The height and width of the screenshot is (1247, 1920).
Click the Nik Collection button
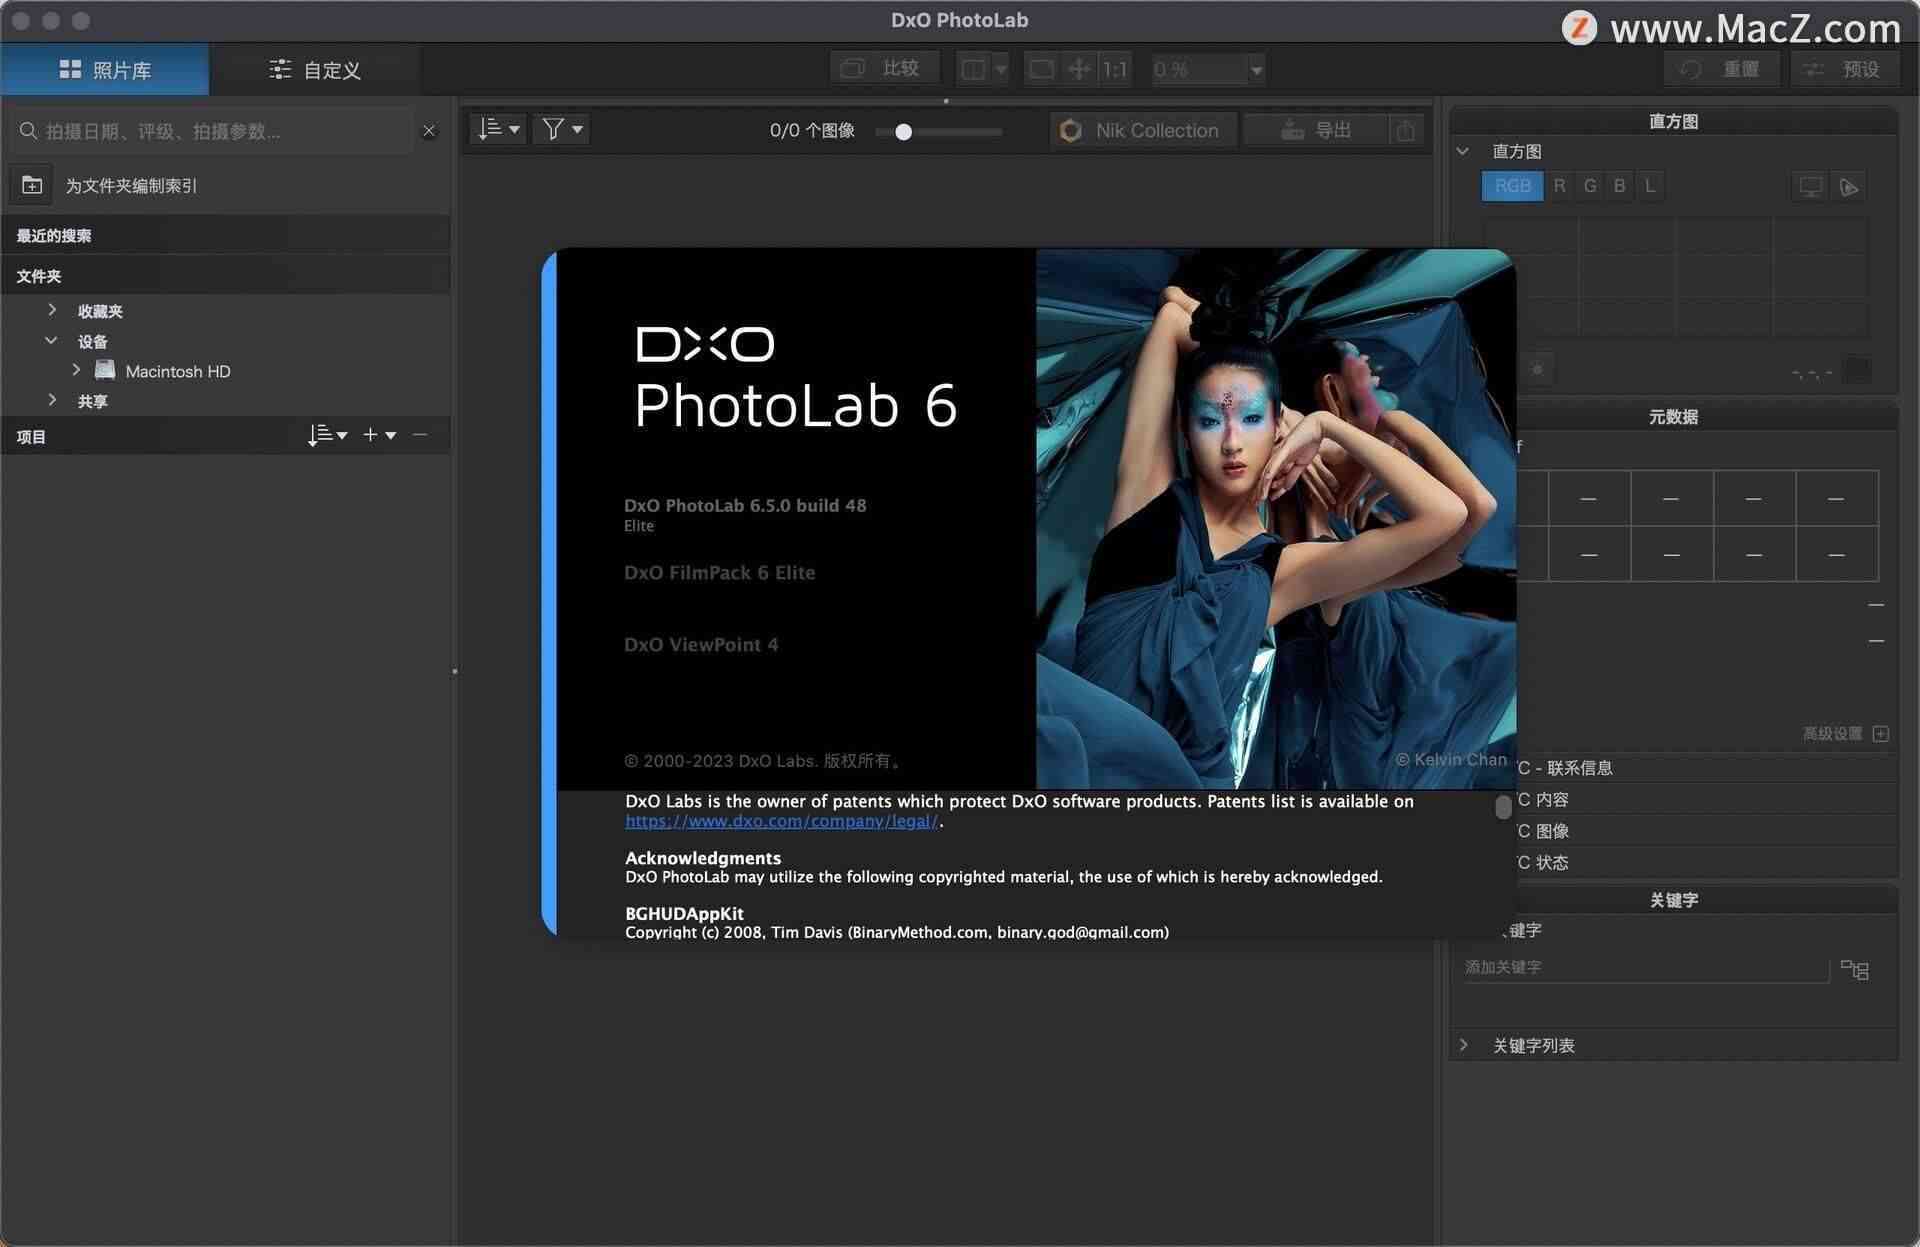(x=1143, y=130)
